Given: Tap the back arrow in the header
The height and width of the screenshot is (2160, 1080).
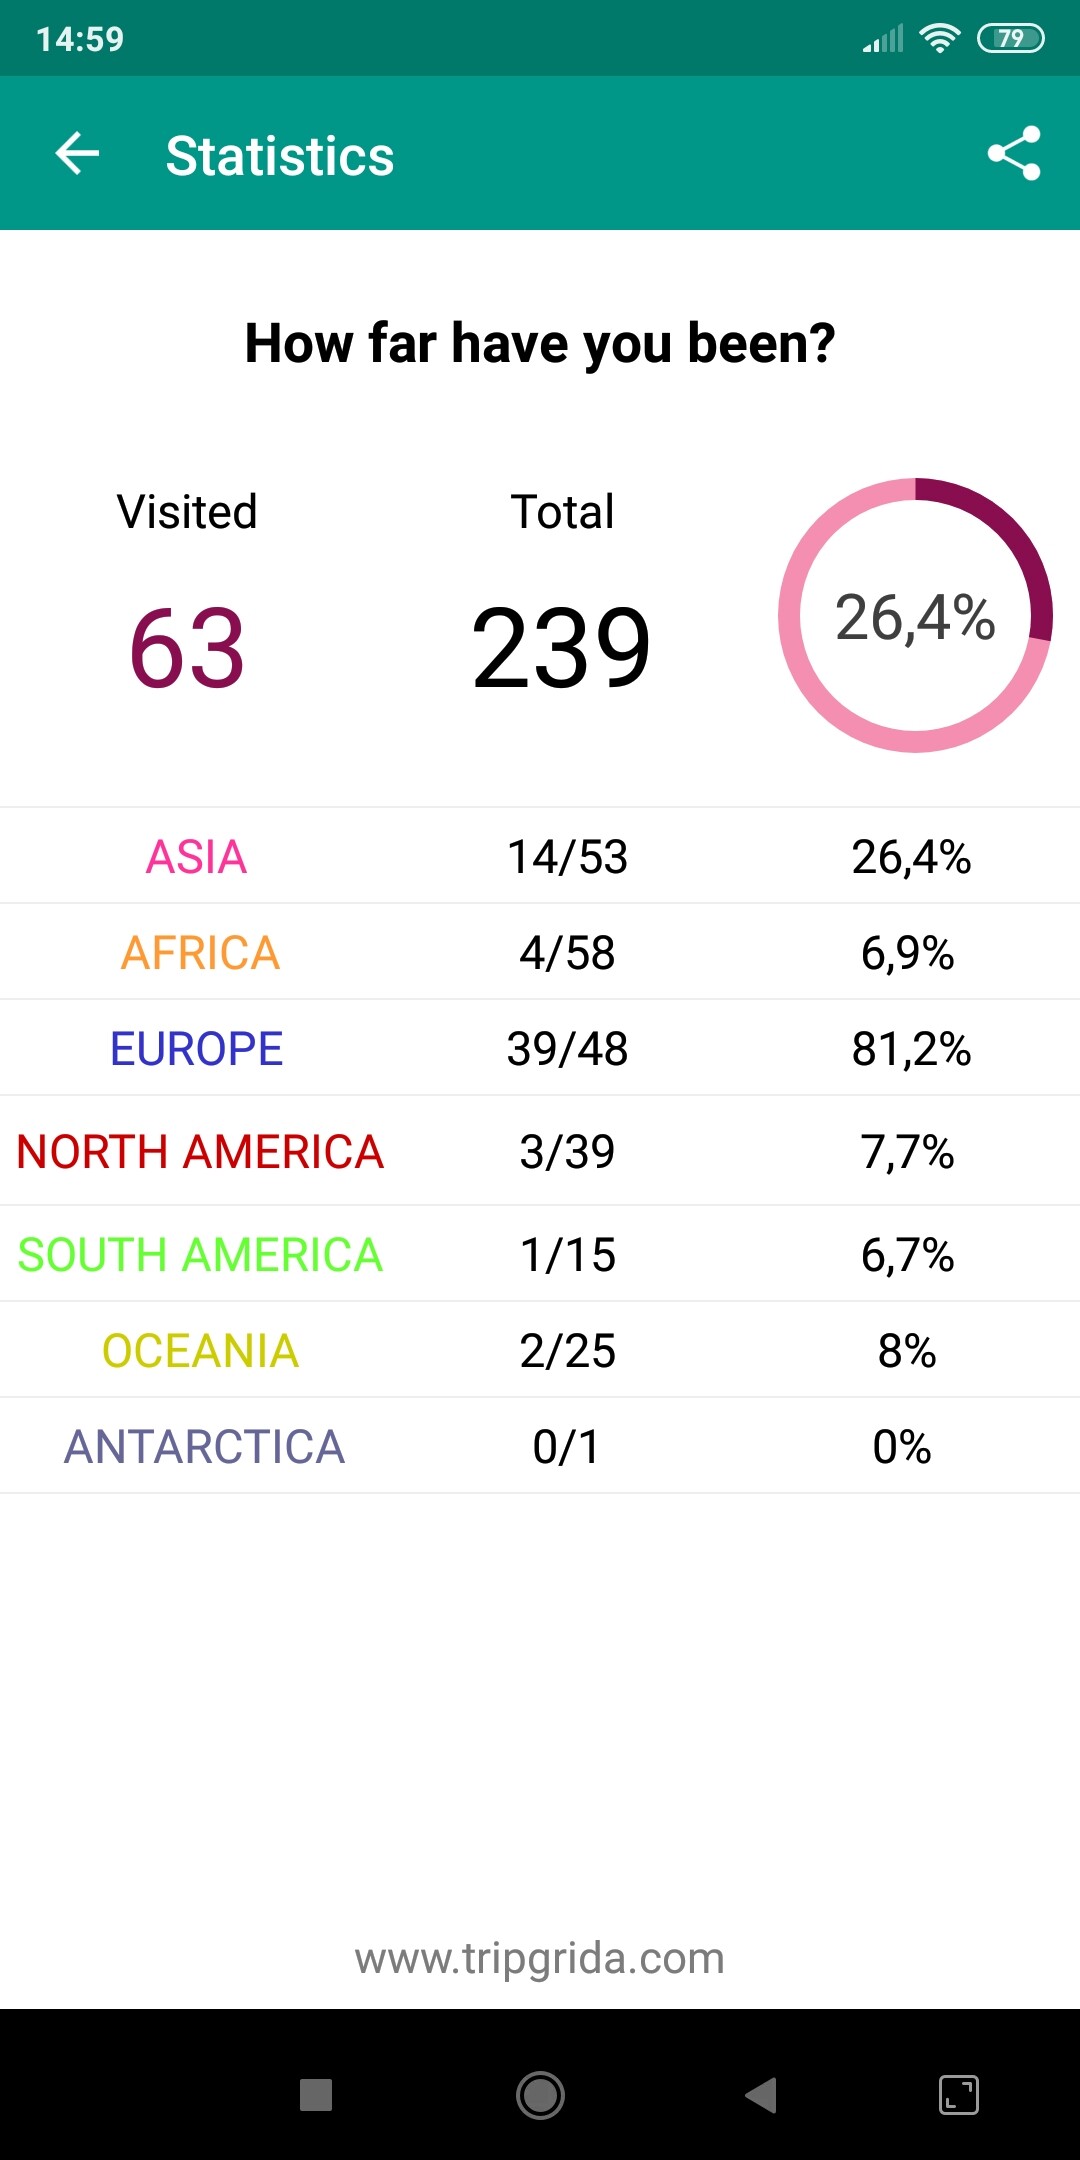Looking at the screenshot, I should [77, 154].
